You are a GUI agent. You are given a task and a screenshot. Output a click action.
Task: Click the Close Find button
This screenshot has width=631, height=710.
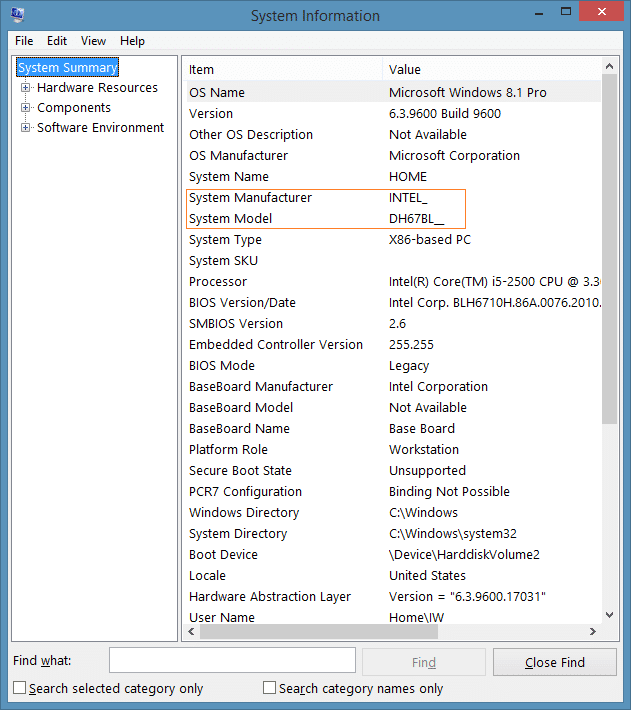555,662
